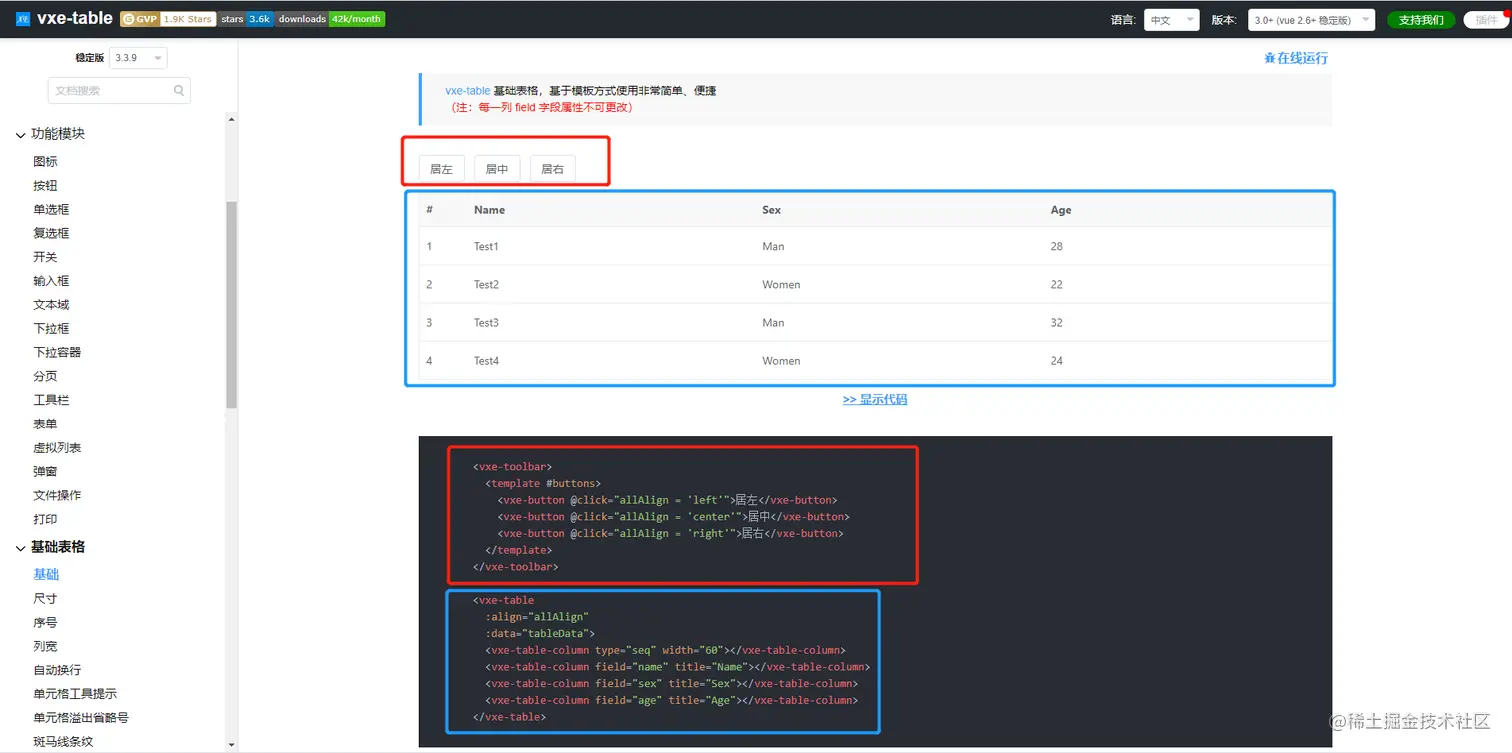Screen dimensions: 1512x753
Task: Open the 序号 menu item
Action: 45,622
